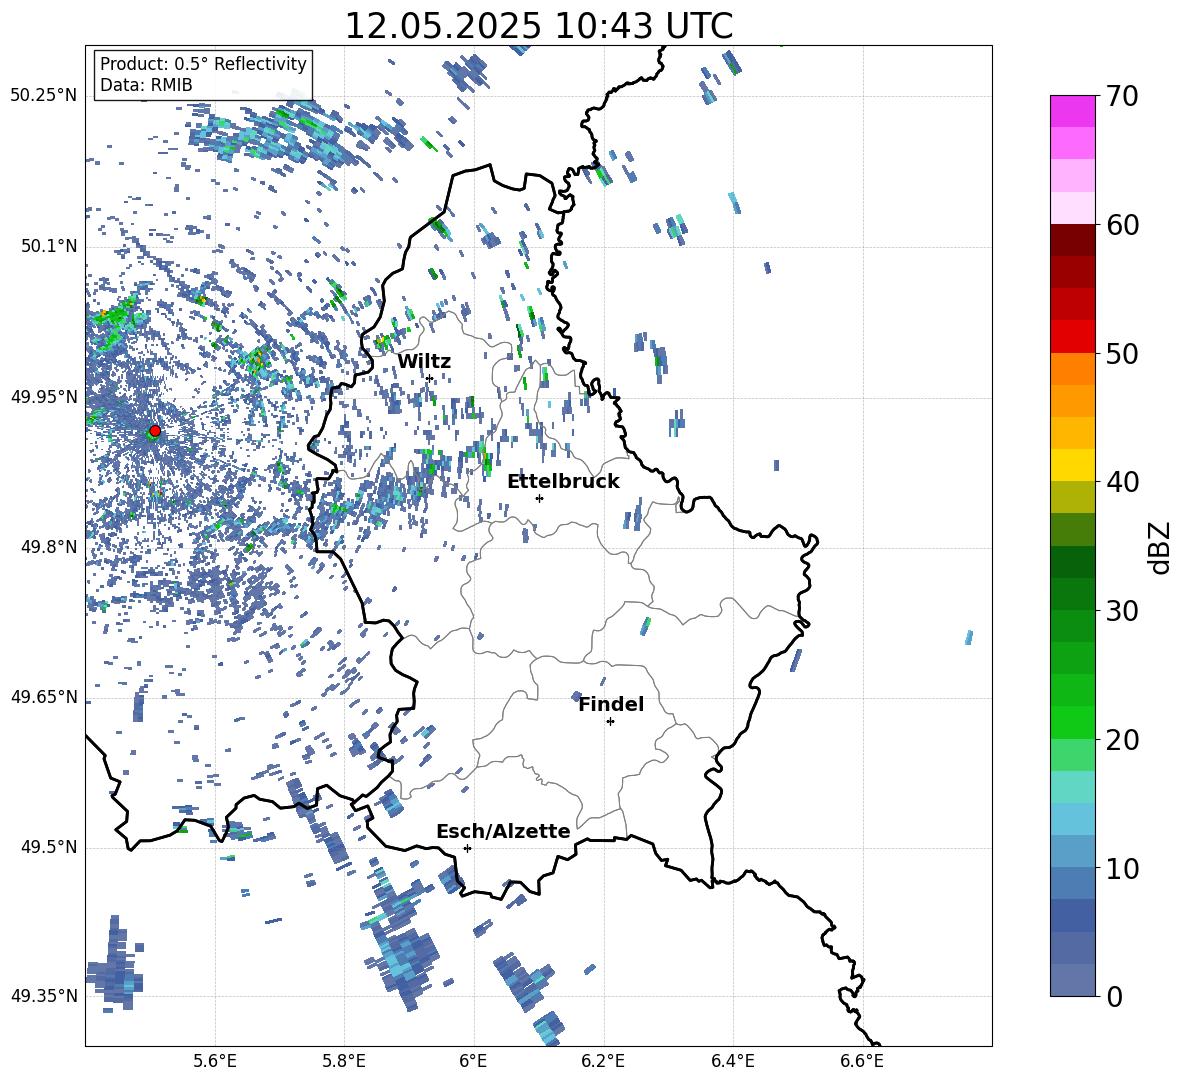Click the 70 tick label on colorbar

(1121, 96)
